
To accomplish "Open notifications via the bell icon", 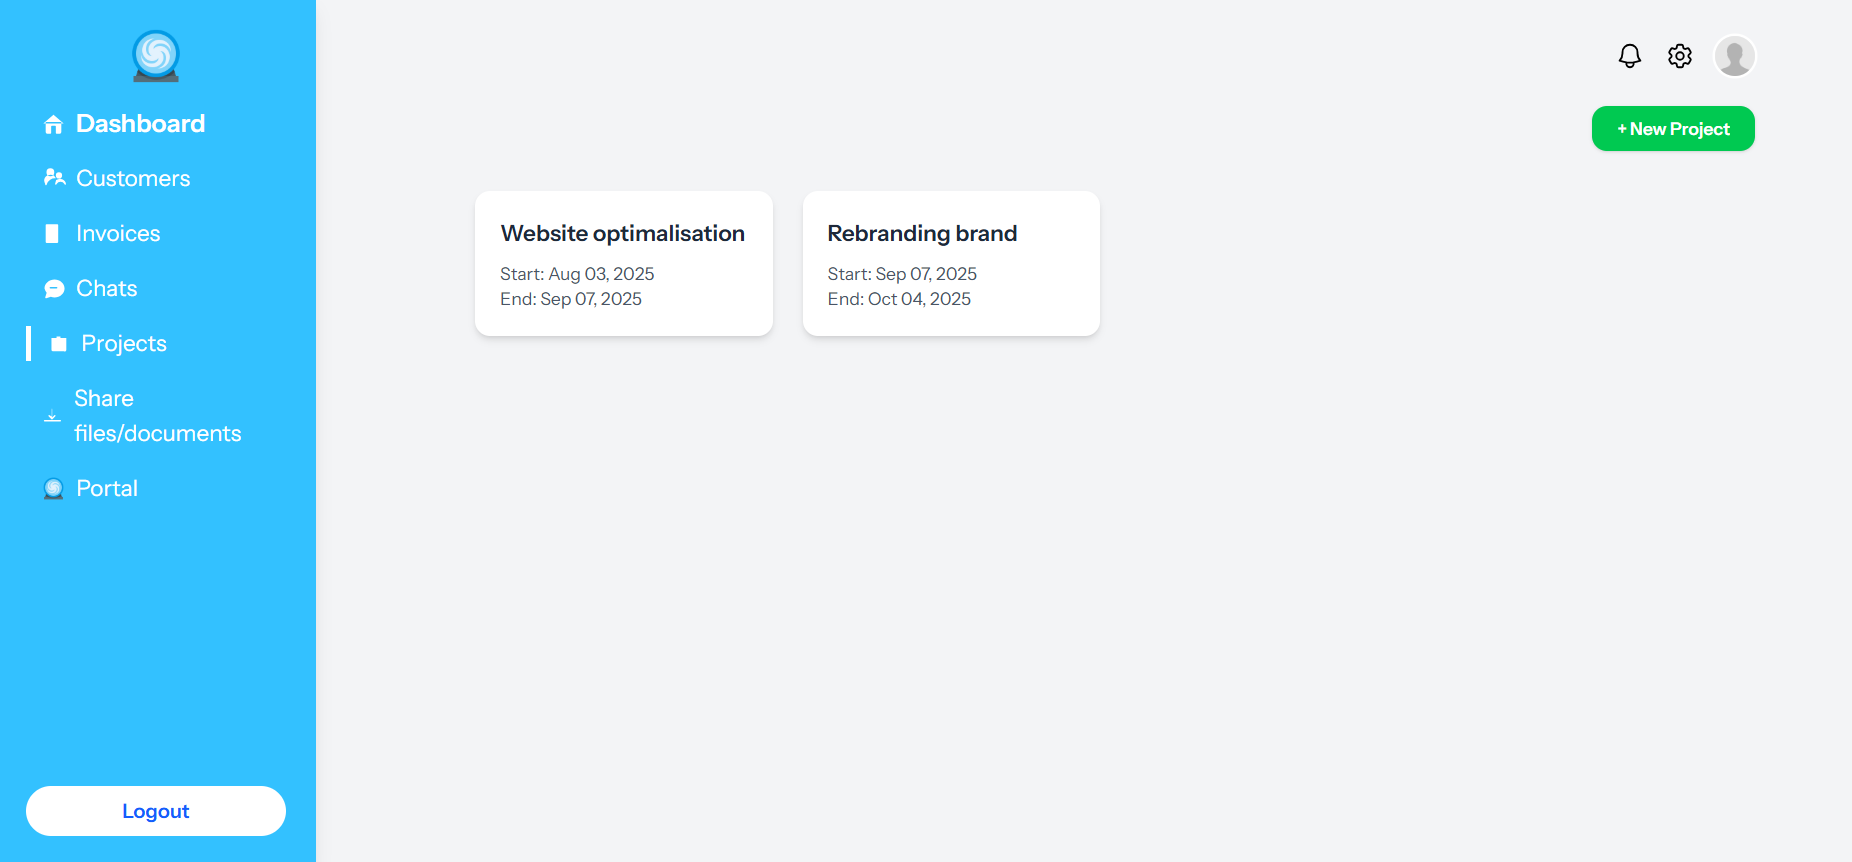I will [x=1629, y=56].
